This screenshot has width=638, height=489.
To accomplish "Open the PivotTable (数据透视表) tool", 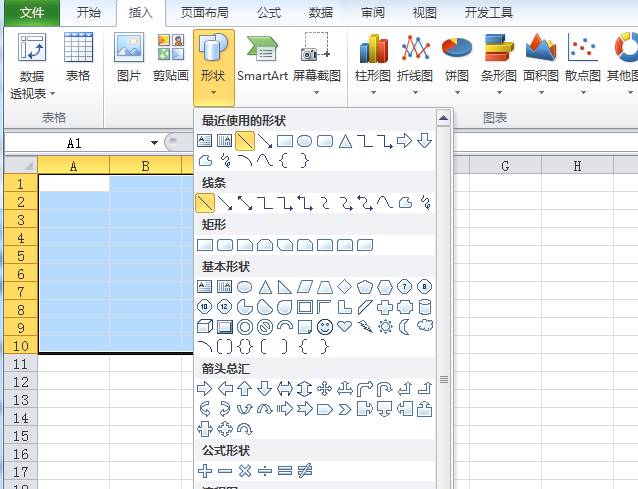I will click(x=32, y=67).
